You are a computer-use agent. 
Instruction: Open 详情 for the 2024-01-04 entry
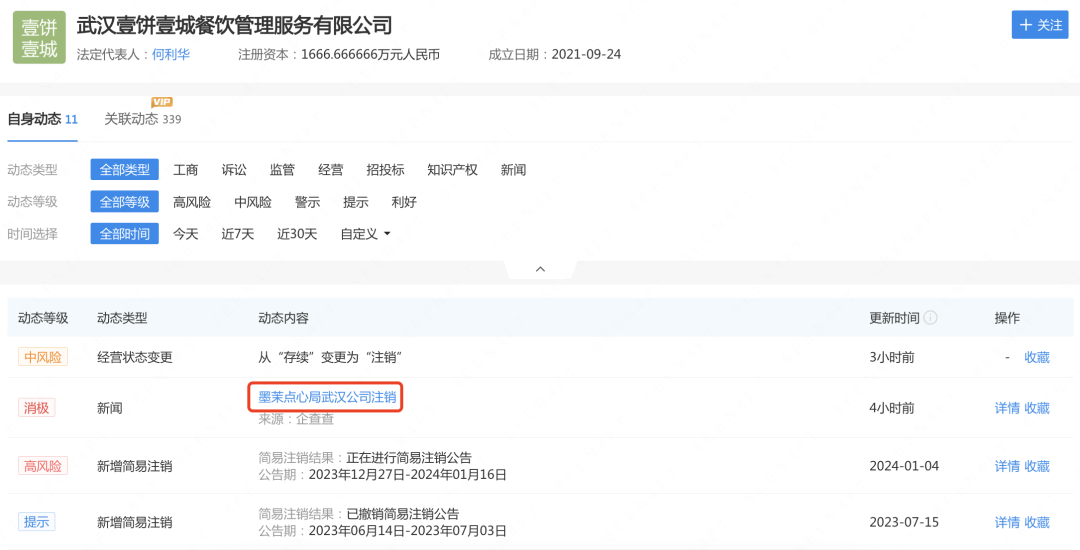[x=1007, y=466]
